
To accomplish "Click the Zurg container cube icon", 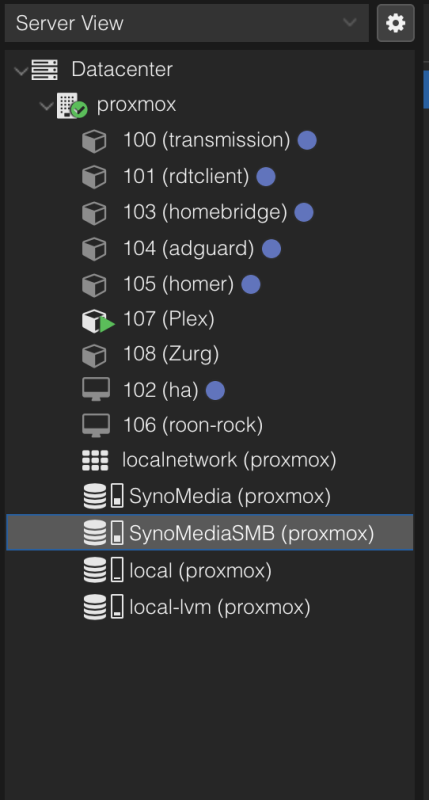I will tap(94, 356).
